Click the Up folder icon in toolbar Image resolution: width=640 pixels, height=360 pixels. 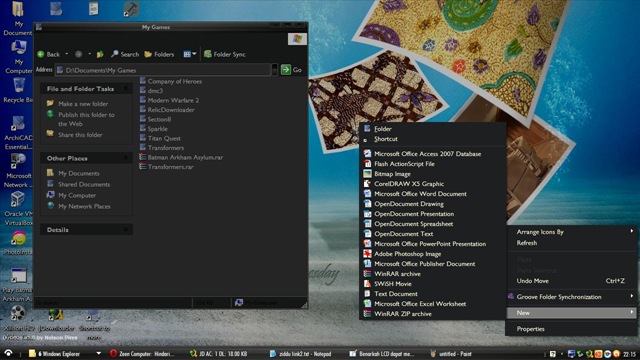click(x=100, y=54)
